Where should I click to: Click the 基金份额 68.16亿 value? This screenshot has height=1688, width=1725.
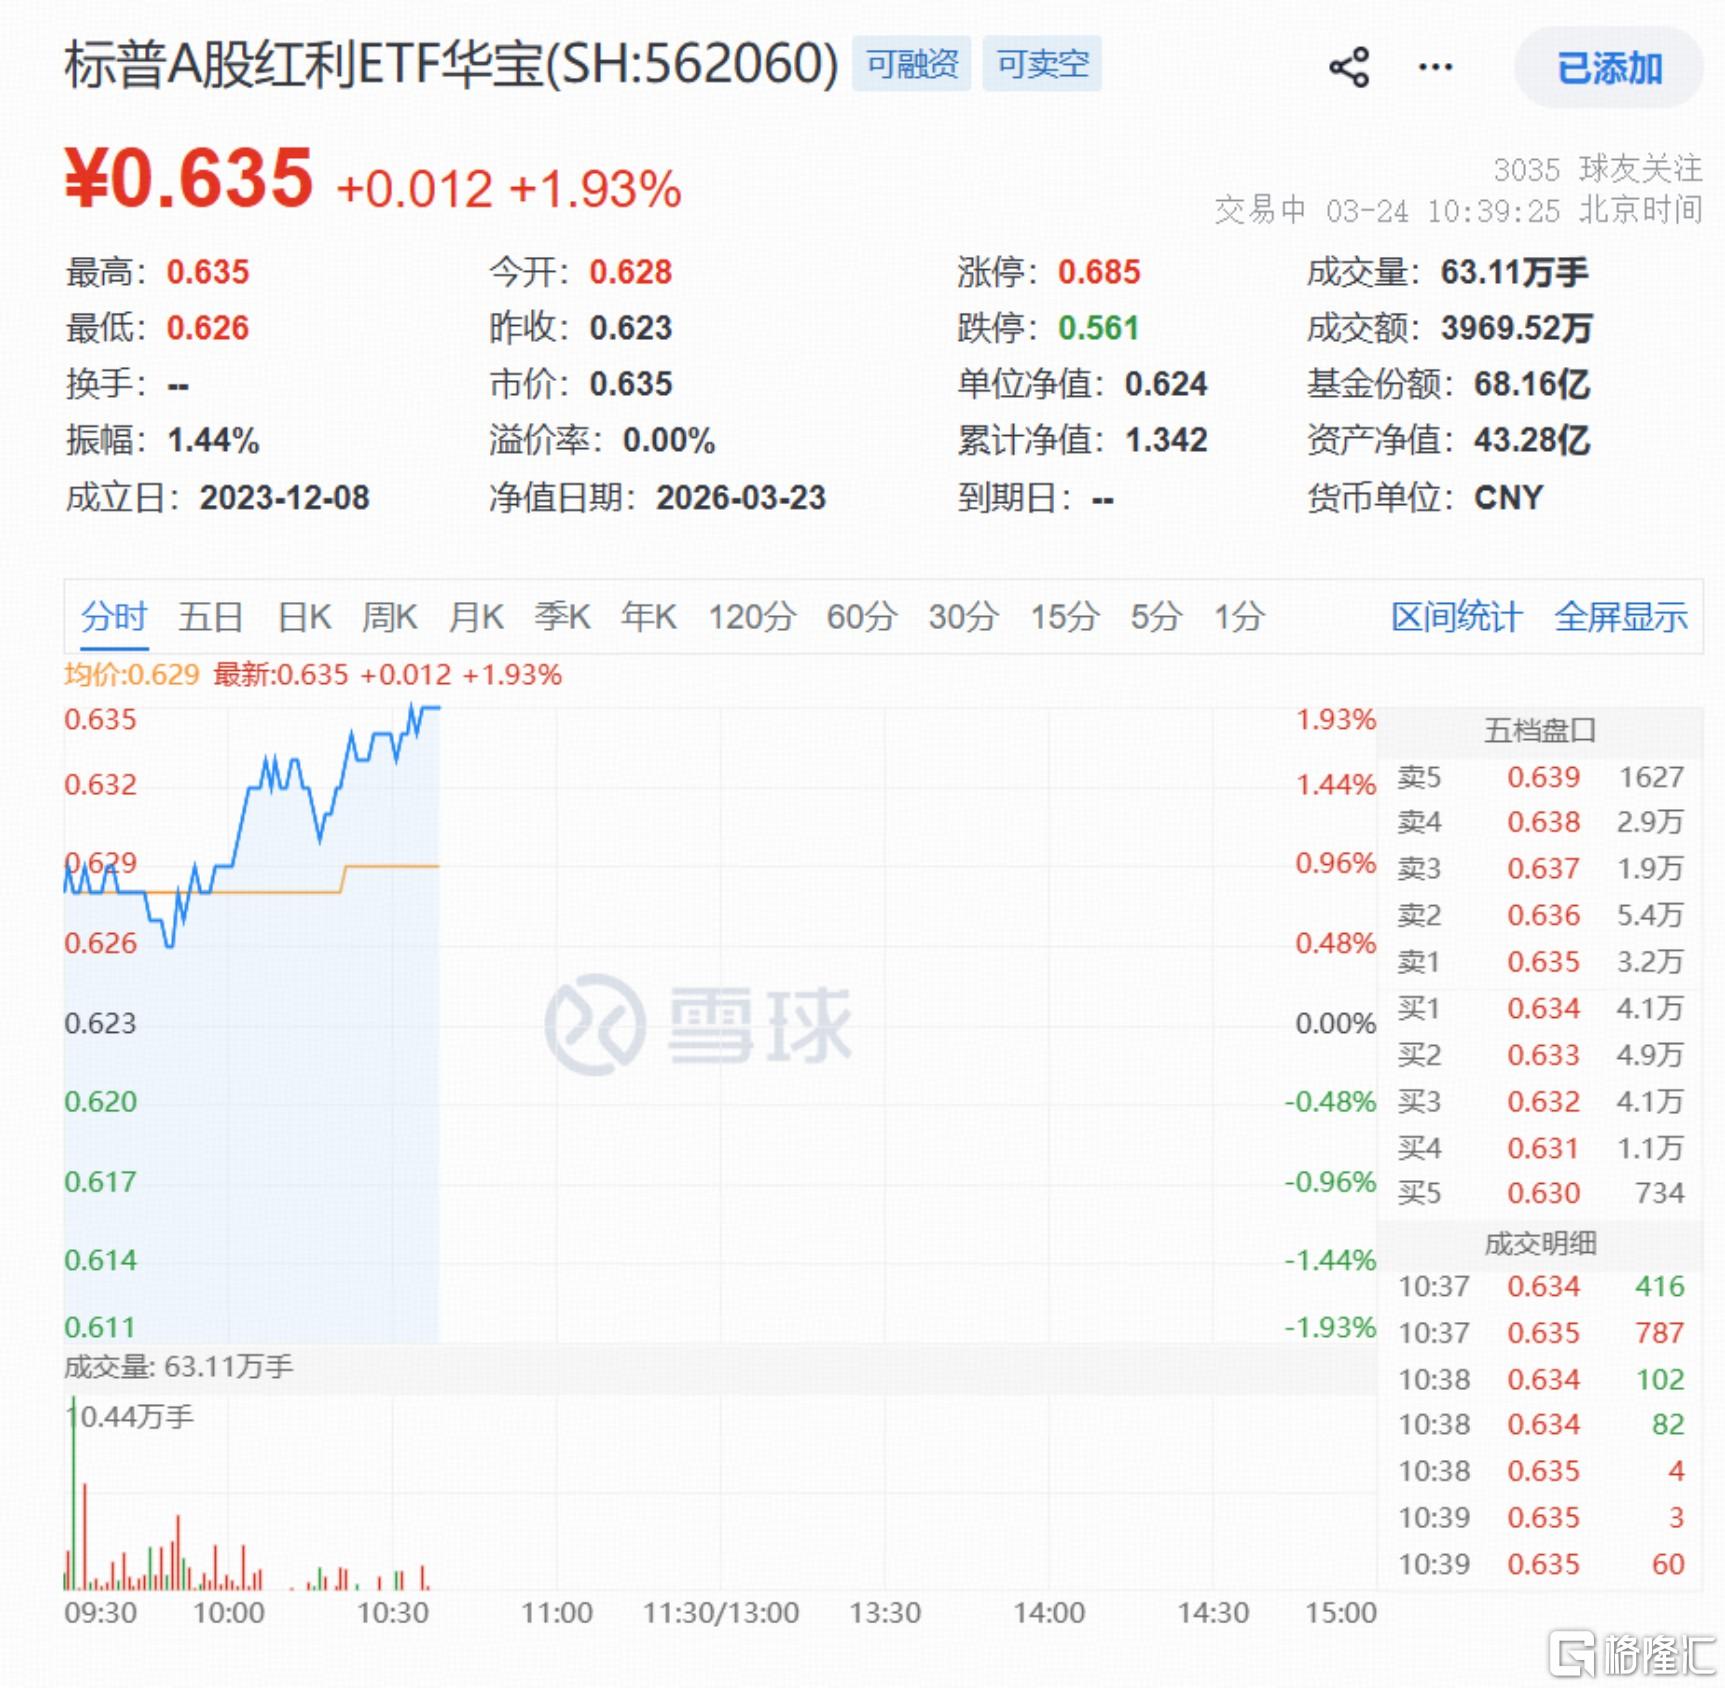coord(1531,384)
